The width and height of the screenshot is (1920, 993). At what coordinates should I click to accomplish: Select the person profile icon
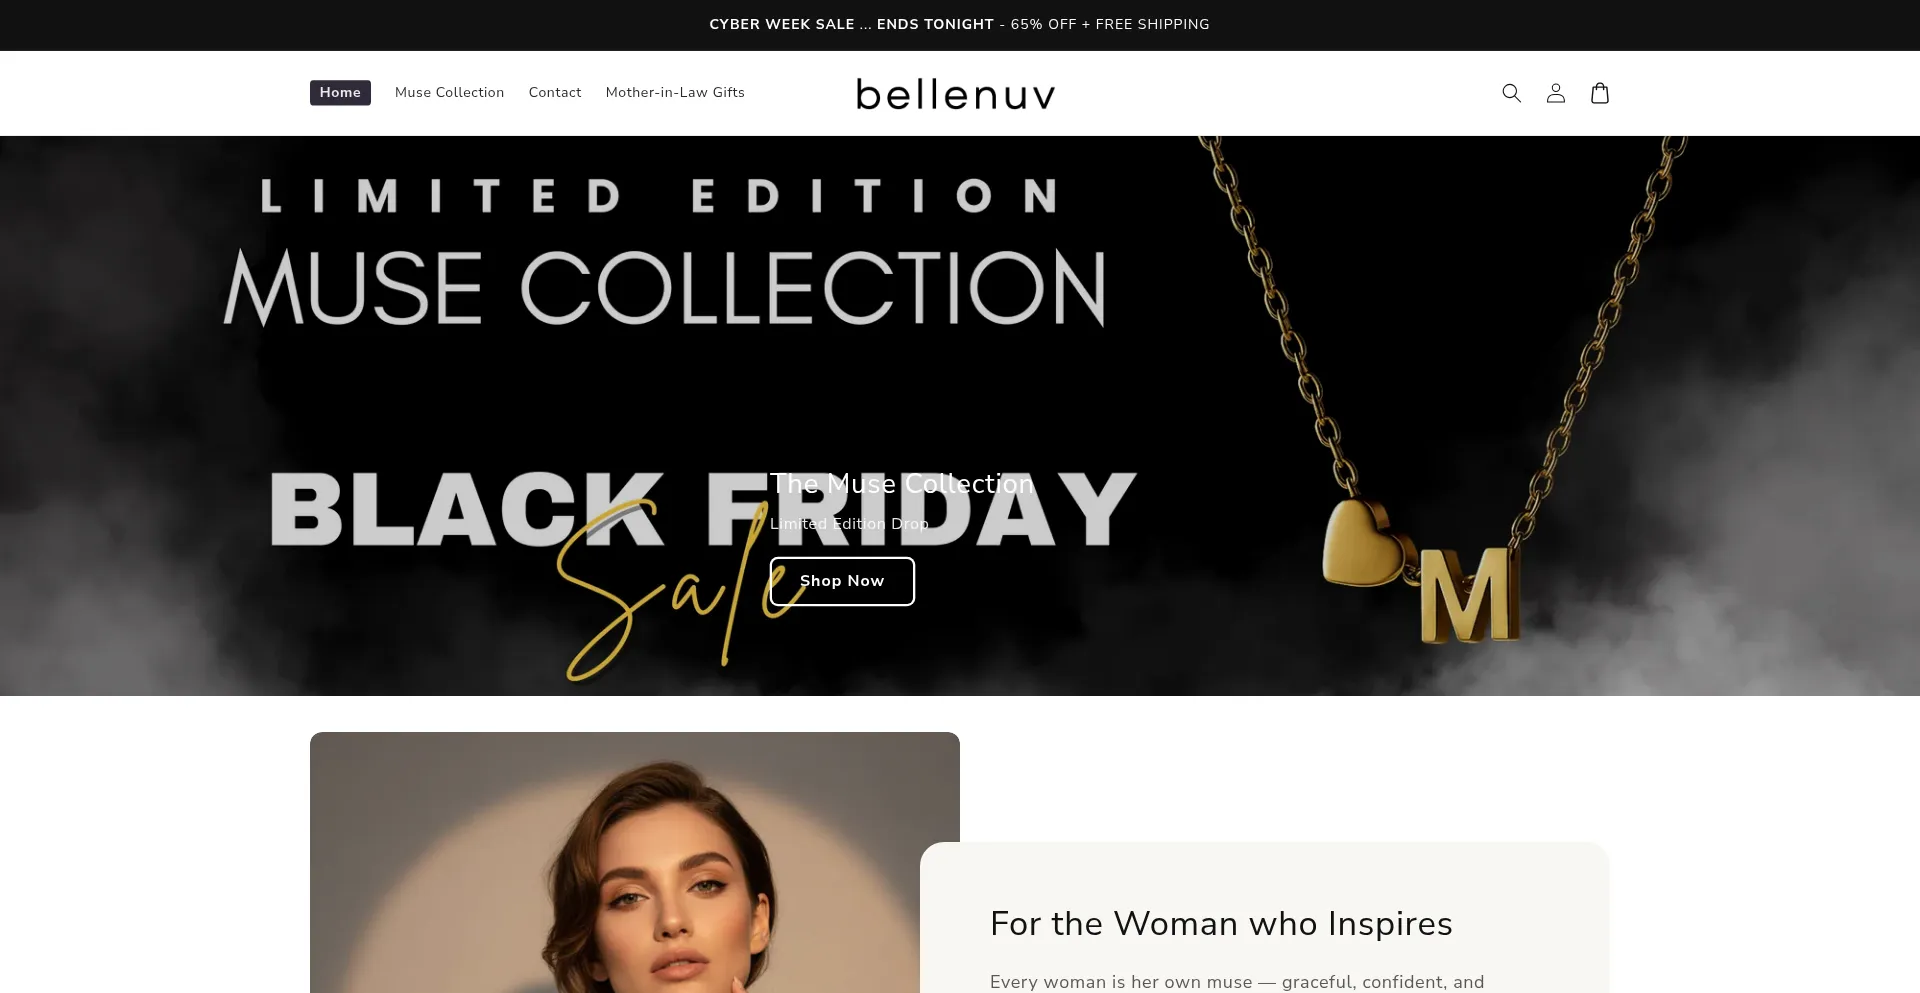(1555, 92)
